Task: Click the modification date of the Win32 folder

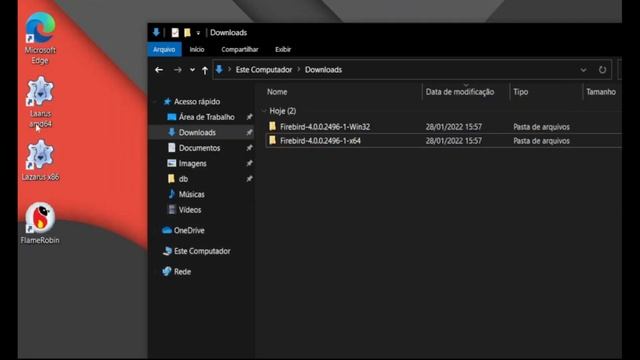Action: [453, 127]
